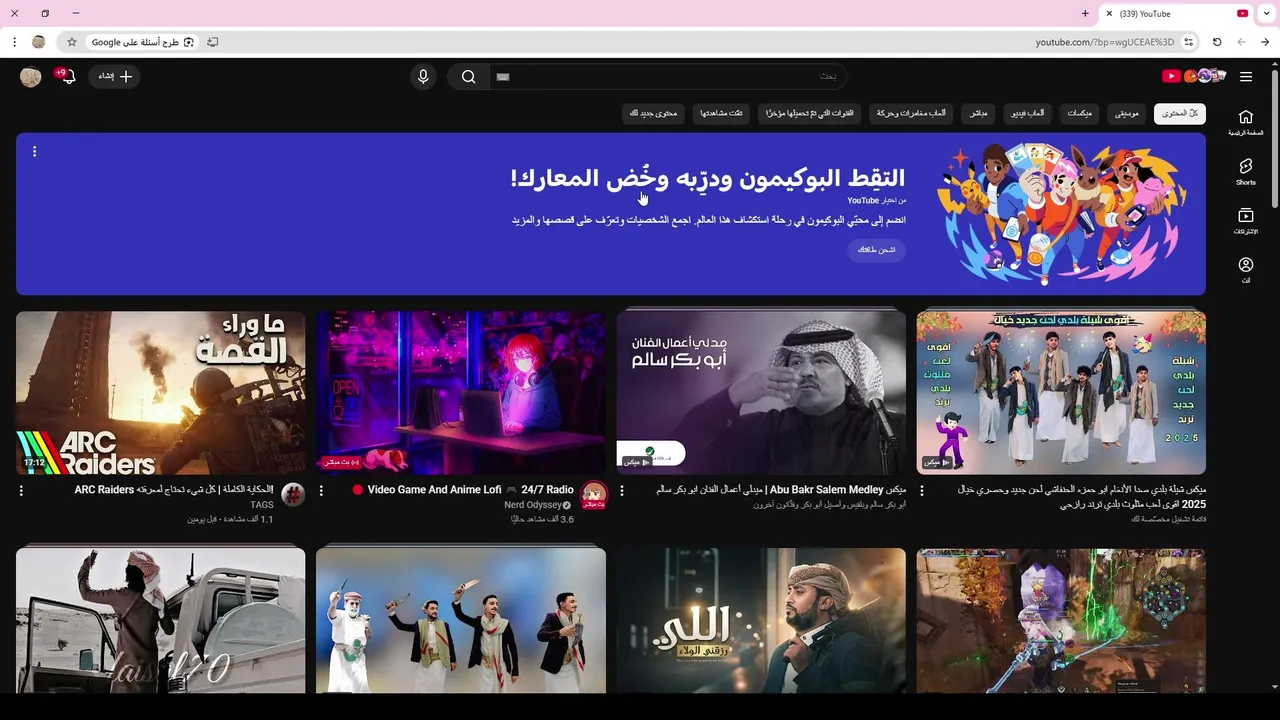Select the (339) YouTube browser tab
The width and height of the screenshot is (1280, 720).
[1176, 13]
